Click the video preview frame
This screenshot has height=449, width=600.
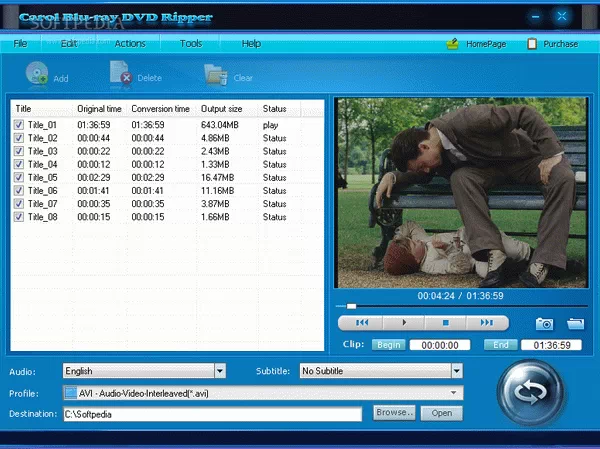coord(461,193)
